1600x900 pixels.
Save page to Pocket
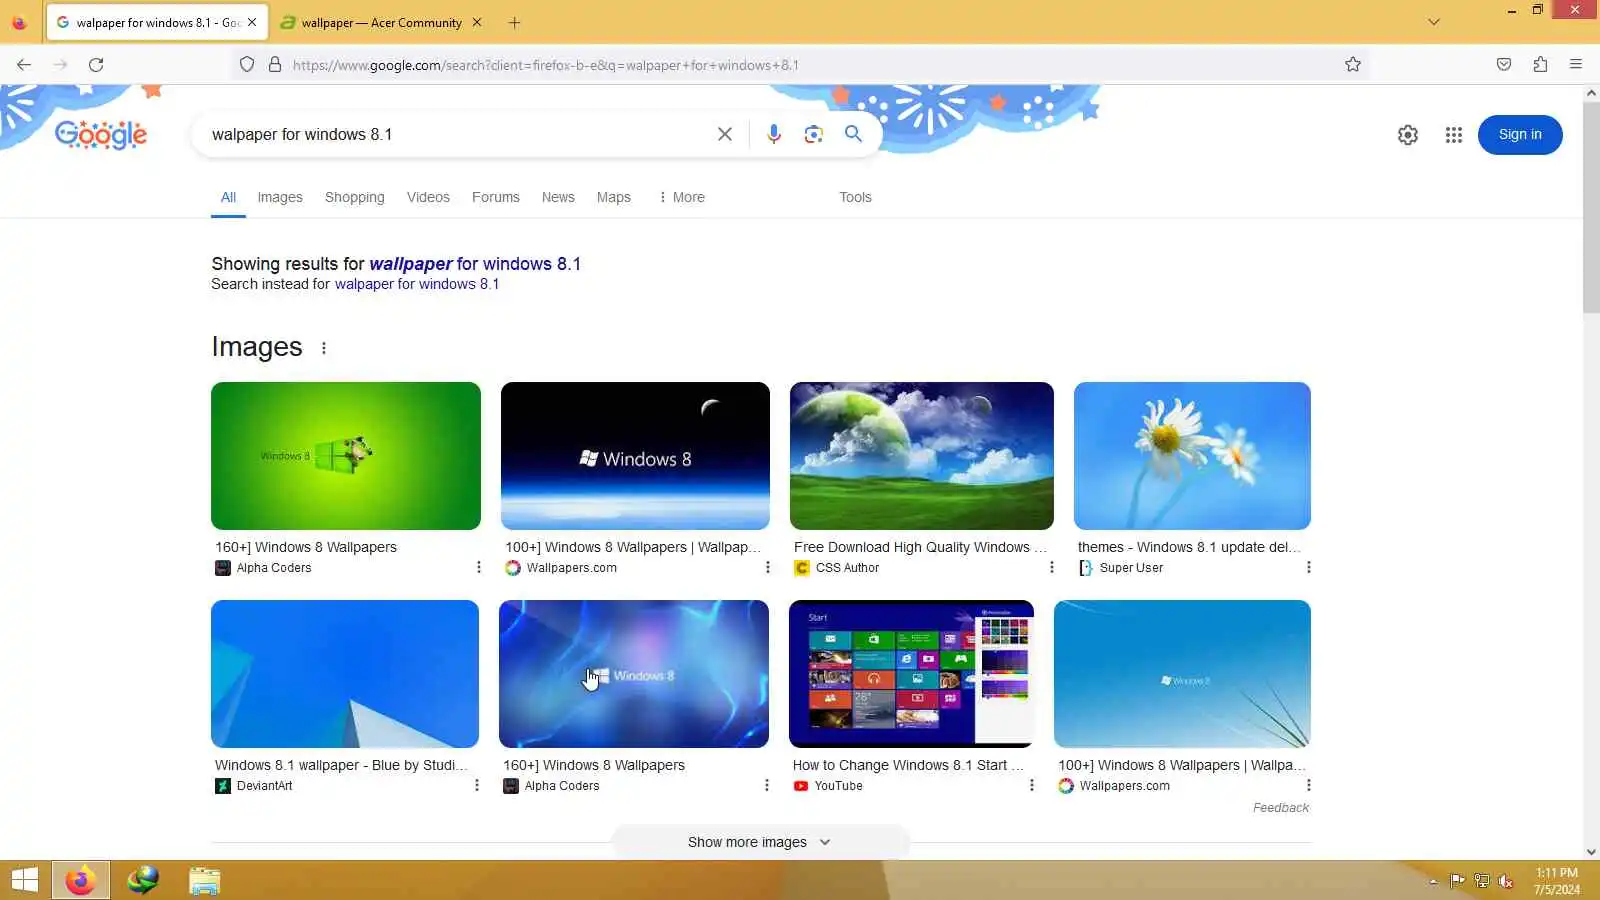click(x=1504, y=65)
